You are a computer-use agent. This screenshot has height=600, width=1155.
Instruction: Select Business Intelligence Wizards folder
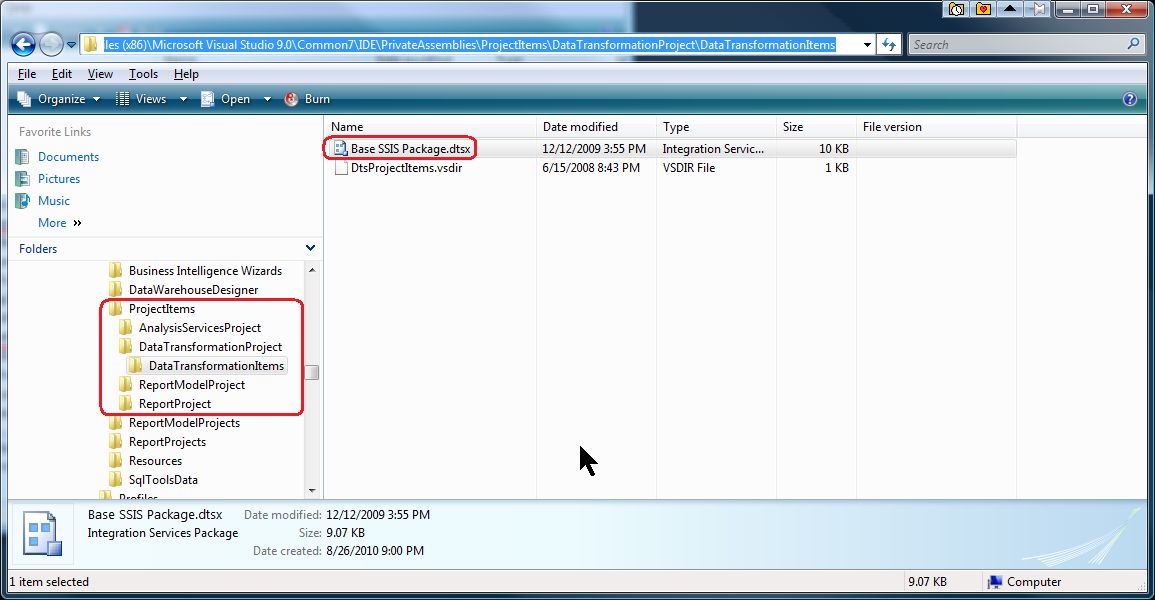tap(205, 271)
